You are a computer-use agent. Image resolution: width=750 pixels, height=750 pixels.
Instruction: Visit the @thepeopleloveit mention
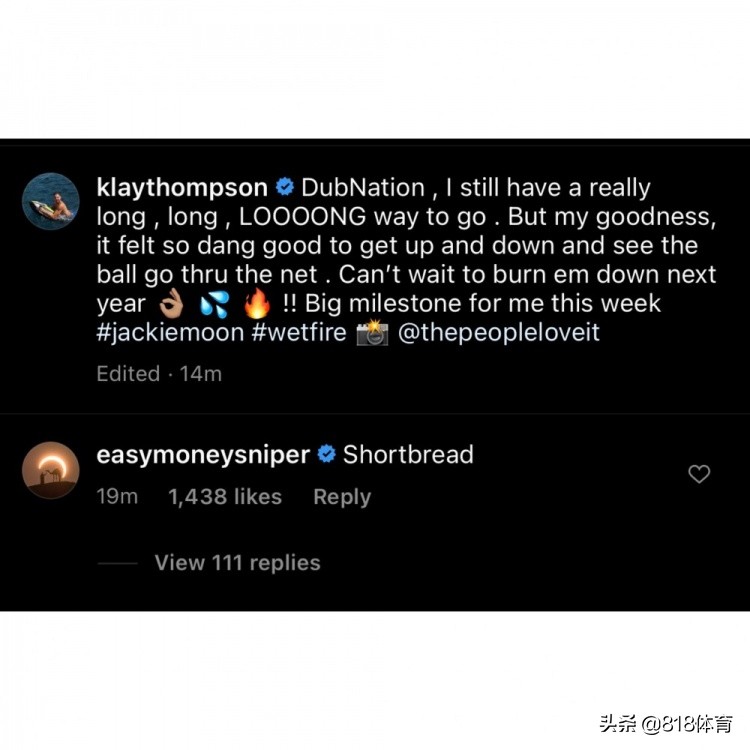click(x=498, y=332)
